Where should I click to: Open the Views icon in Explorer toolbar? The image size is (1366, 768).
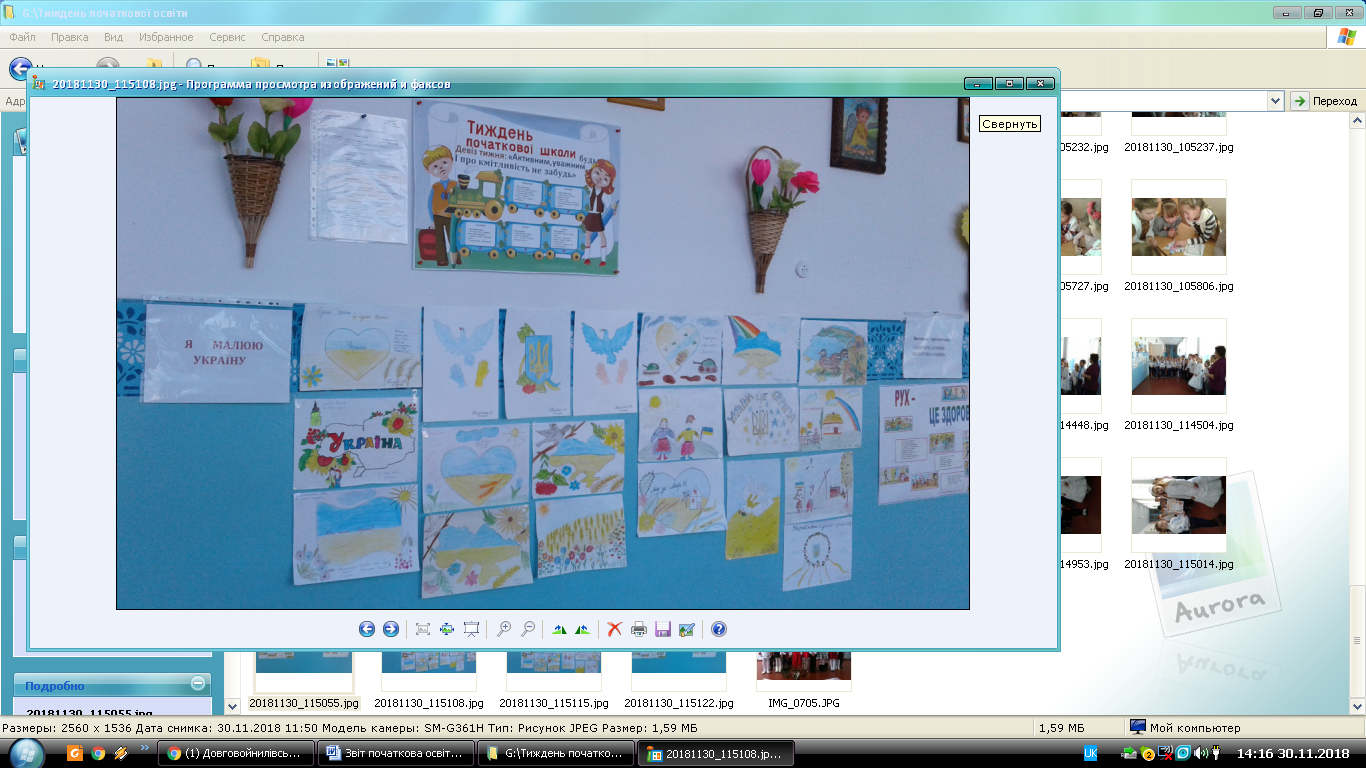[336, 63]
